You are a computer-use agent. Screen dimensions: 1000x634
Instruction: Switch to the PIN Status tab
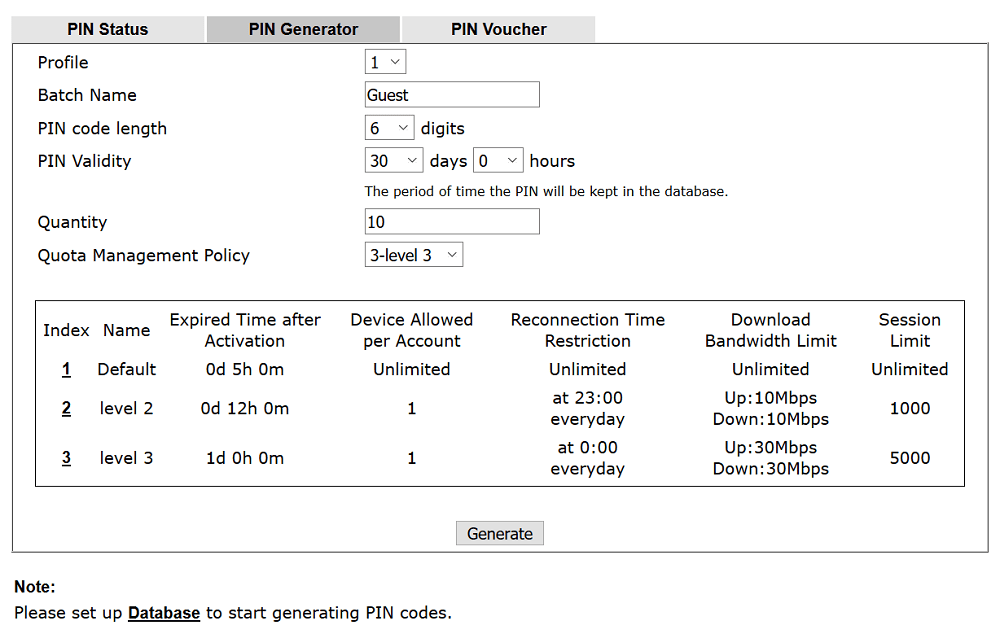tap(107, 29)
